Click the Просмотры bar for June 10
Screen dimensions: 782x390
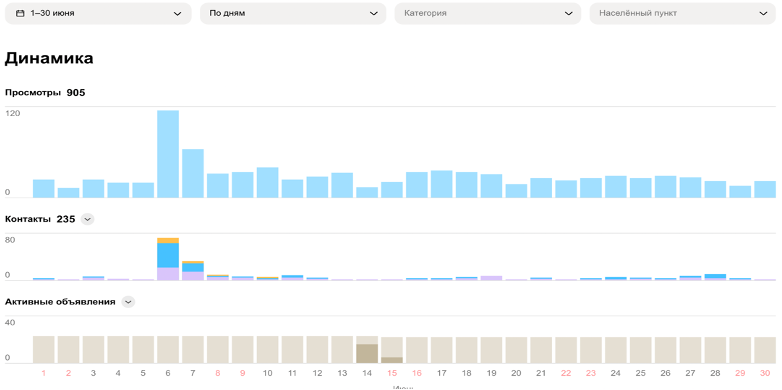click(x=268, y=183)
